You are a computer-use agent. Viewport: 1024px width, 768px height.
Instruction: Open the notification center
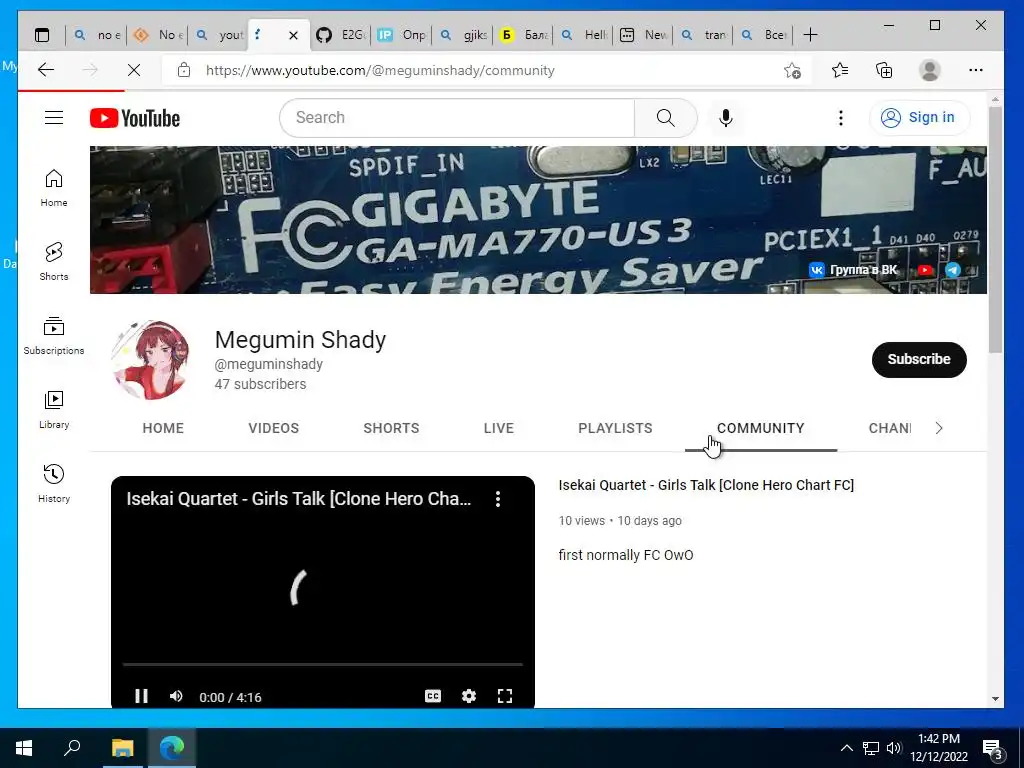point(993,749)
